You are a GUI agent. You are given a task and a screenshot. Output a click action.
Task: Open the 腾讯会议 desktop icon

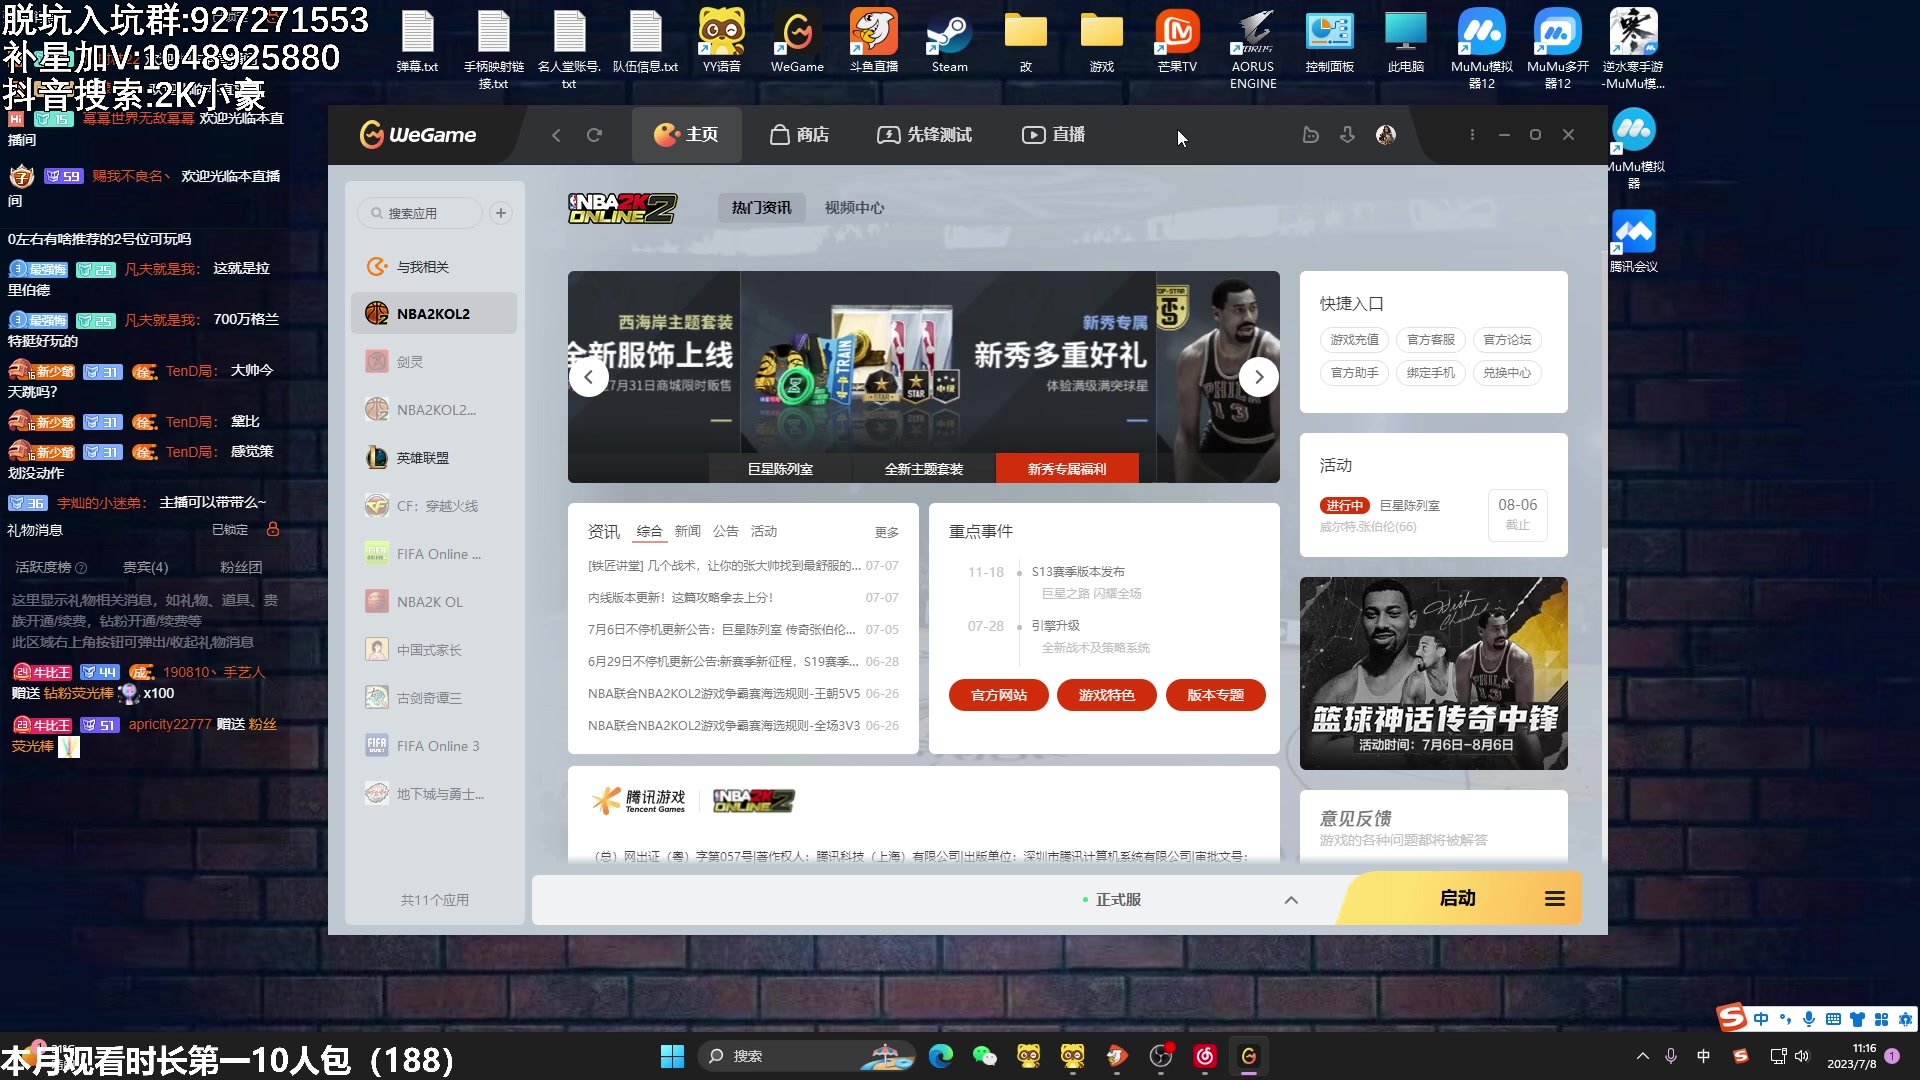click(1633, 241)
